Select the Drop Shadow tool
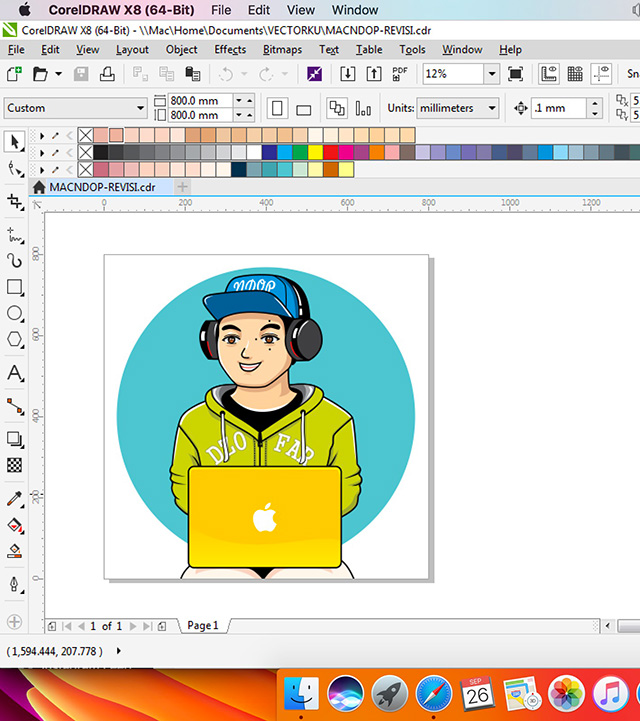This screenshot has width=640, height=721. pos(15,439)
